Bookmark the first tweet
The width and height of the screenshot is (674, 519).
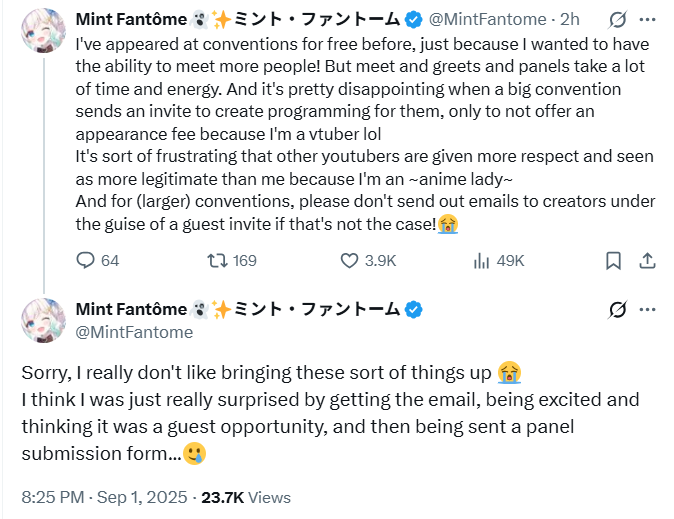613,260
